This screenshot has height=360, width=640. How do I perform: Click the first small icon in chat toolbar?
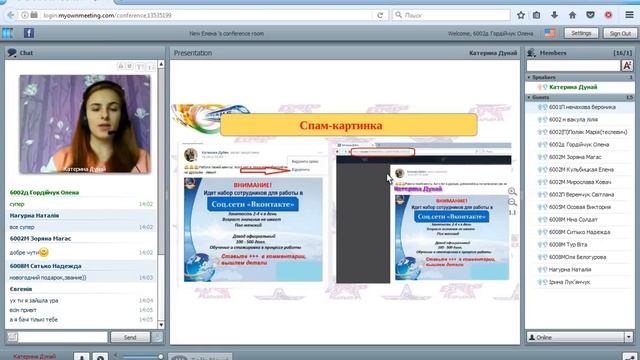(x=121, y=67)
